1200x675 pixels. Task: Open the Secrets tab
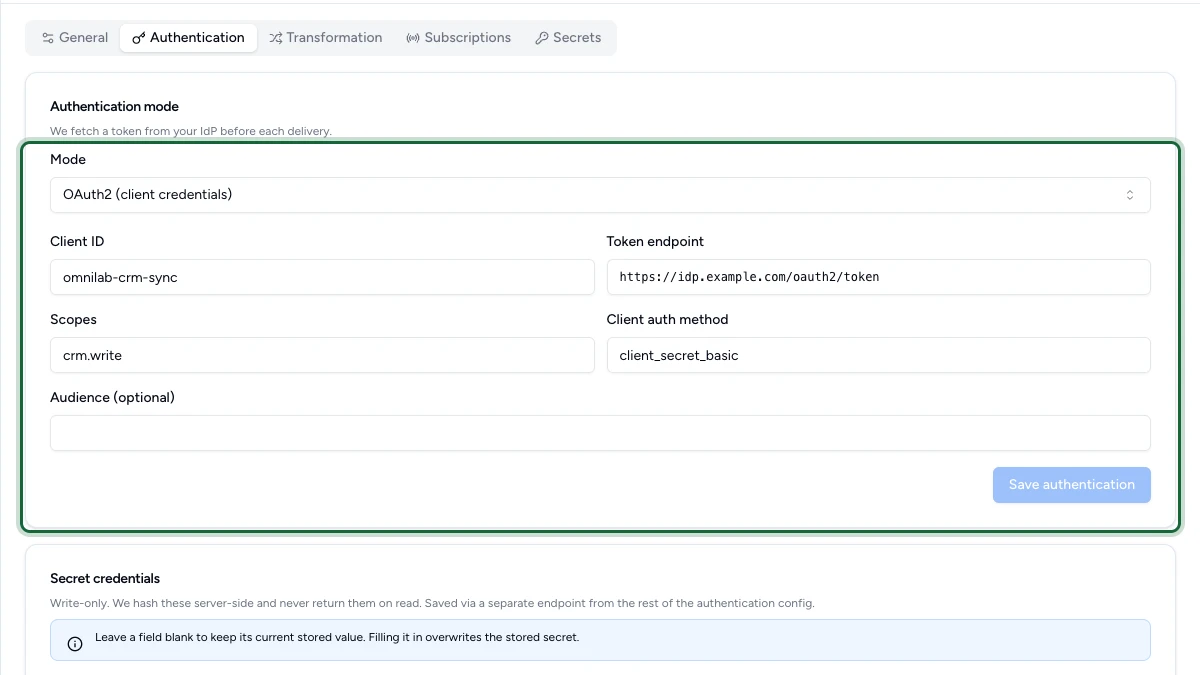coord(568,38)
